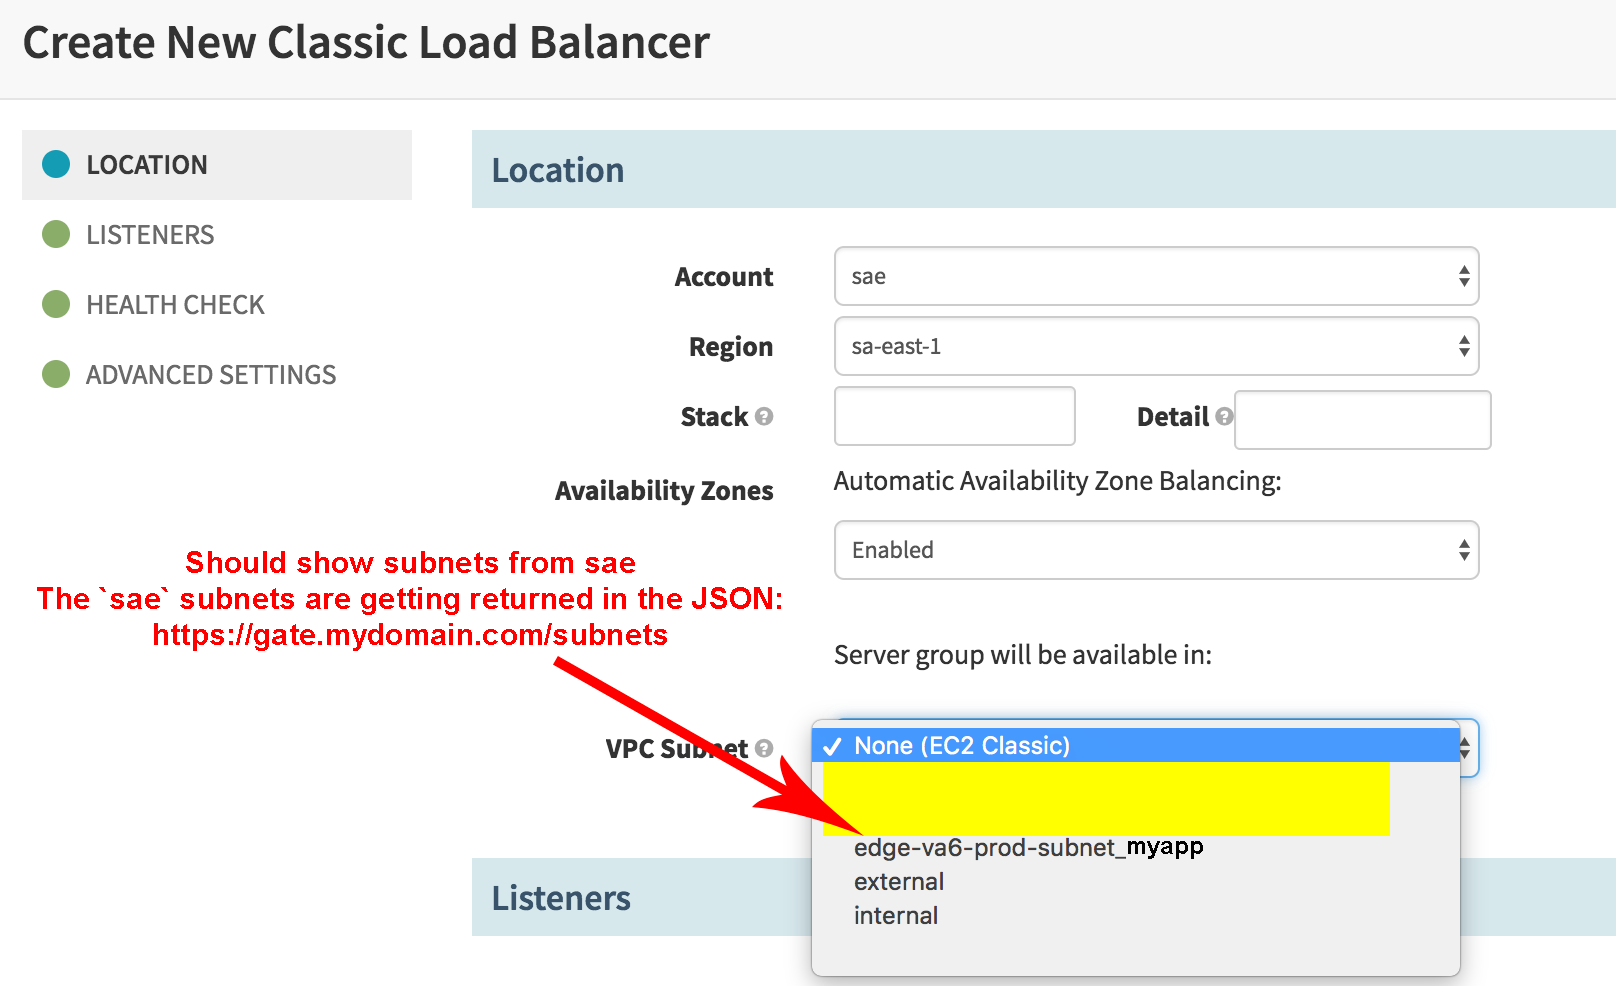Click the green ADVANCED SETTINGS step dot
The image size is (1616, 986).
tap(56, 374)
